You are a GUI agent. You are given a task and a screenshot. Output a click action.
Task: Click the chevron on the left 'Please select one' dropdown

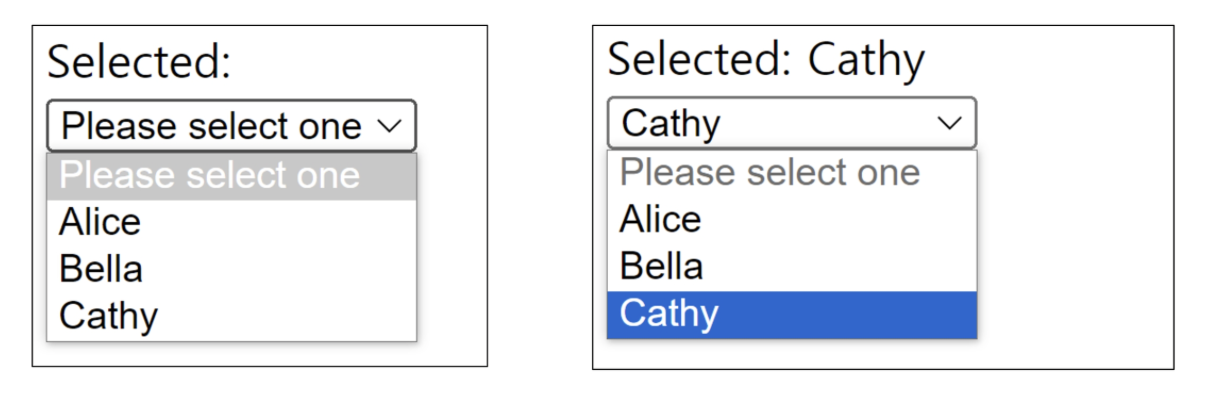[x=390, y=126]
